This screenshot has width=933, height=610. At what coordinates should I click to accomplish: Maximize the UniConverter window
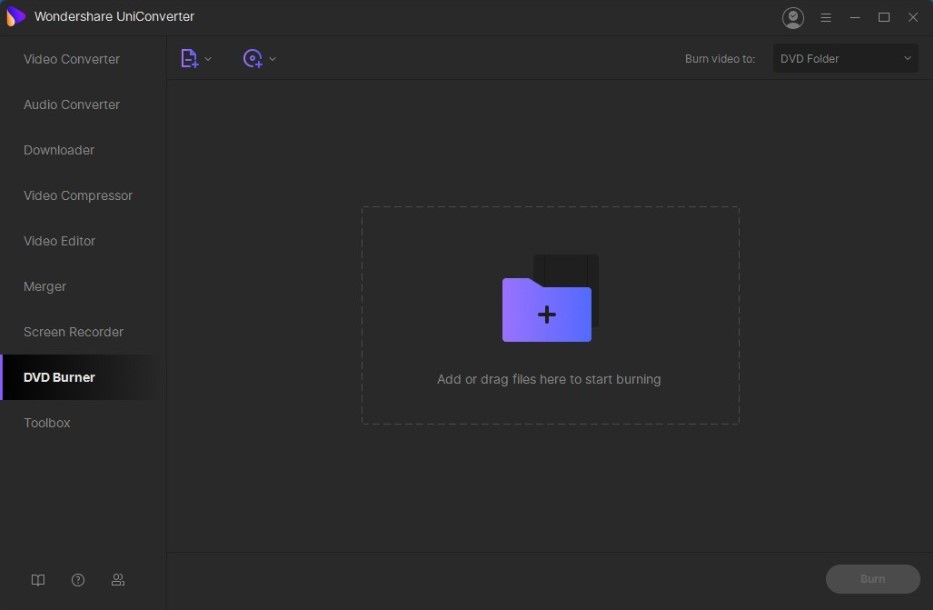click(x=884, y=17)
